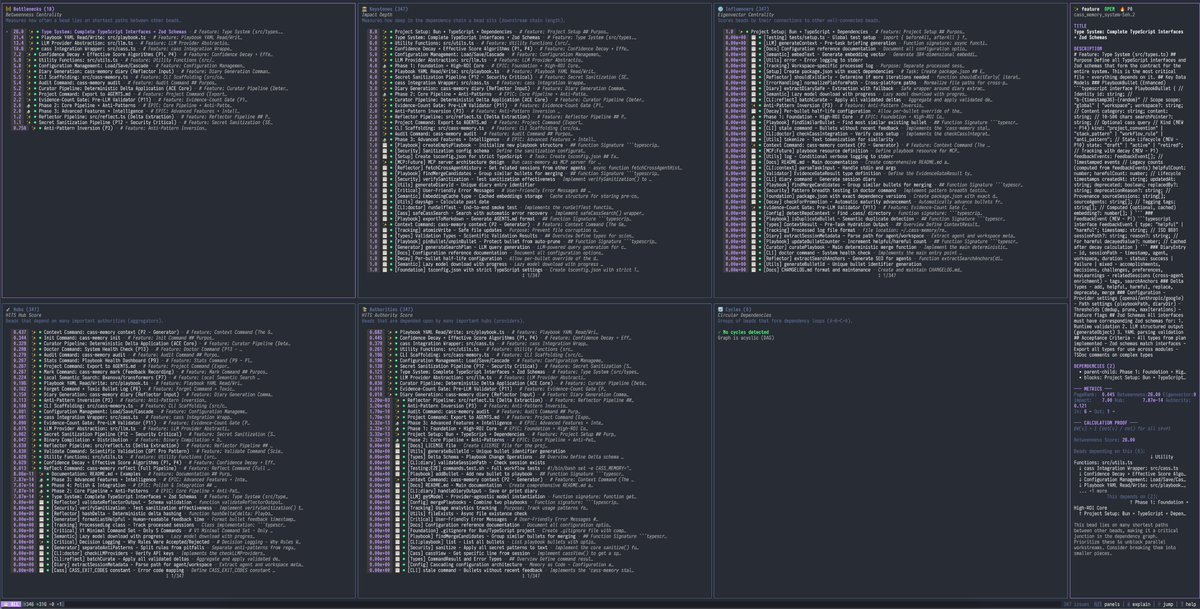Select the Influencers panel title

(x=746, y=9)
